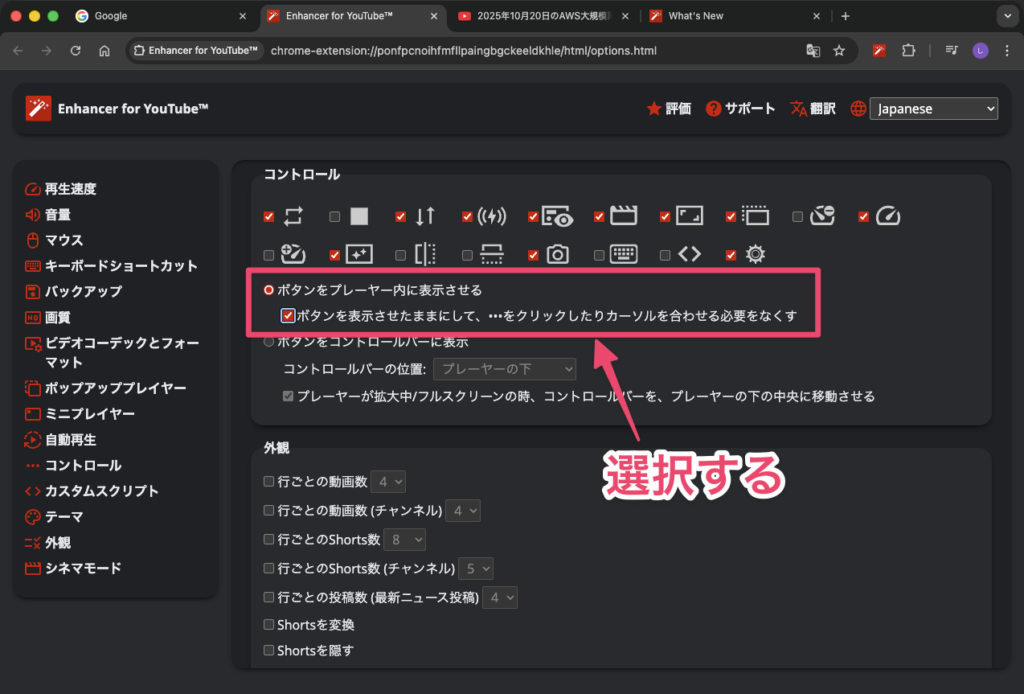
Task: Open the 行ごとのShorts数 dropdown showing 8
Action: pos(405,540)
